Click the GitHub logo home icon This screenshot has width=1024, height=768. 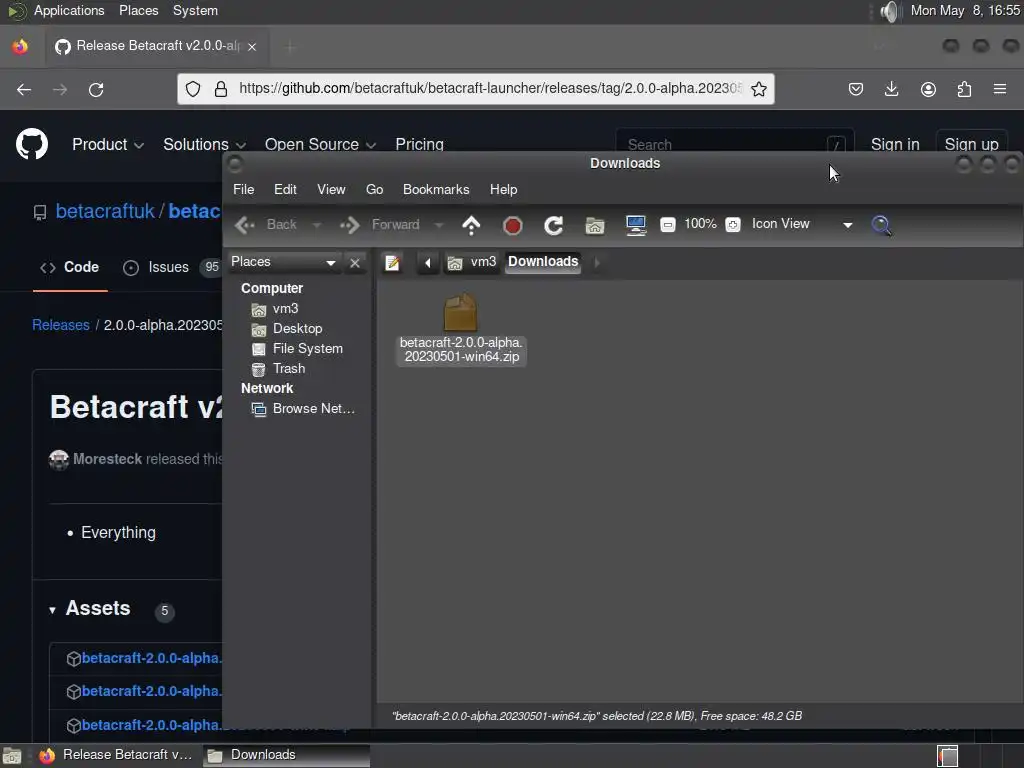pyautogui.click(x=32, y=144)
